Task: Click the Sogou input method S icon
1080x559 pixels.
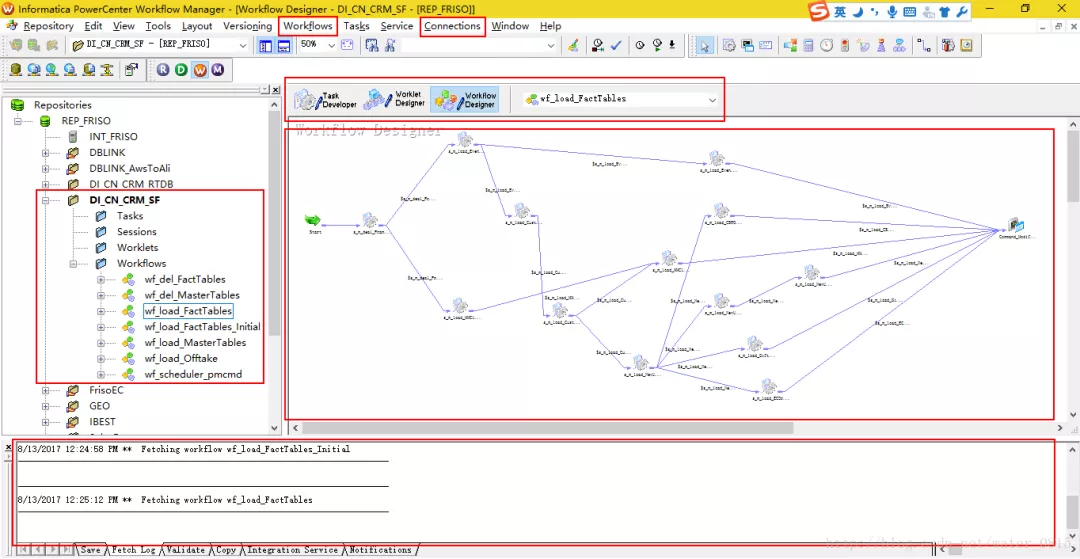Action: point(818,12)
